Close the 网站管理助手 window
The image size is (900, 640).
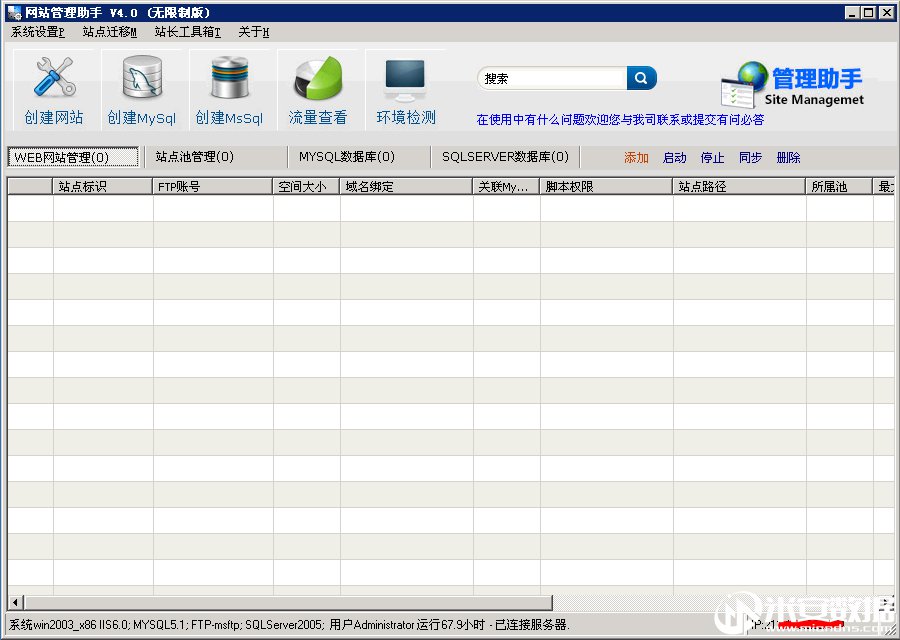click(x=886, y=12)
